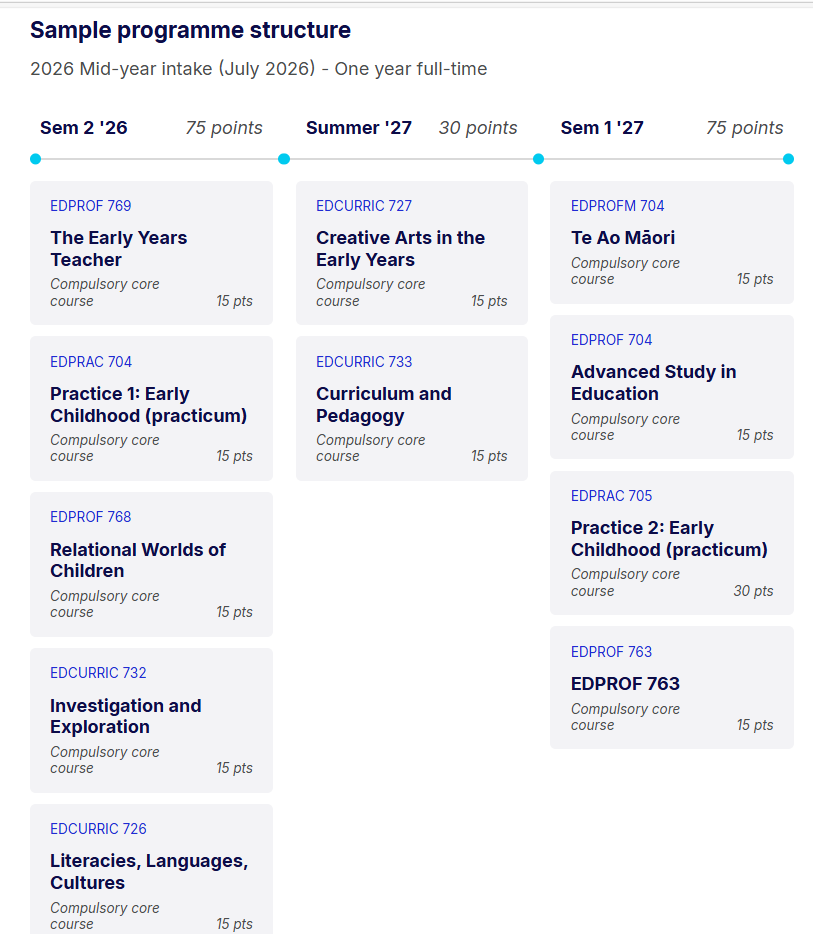Click timeline dot between Sem 2 and Summer
Screen dimensions: 813x934
coord(284,159)
